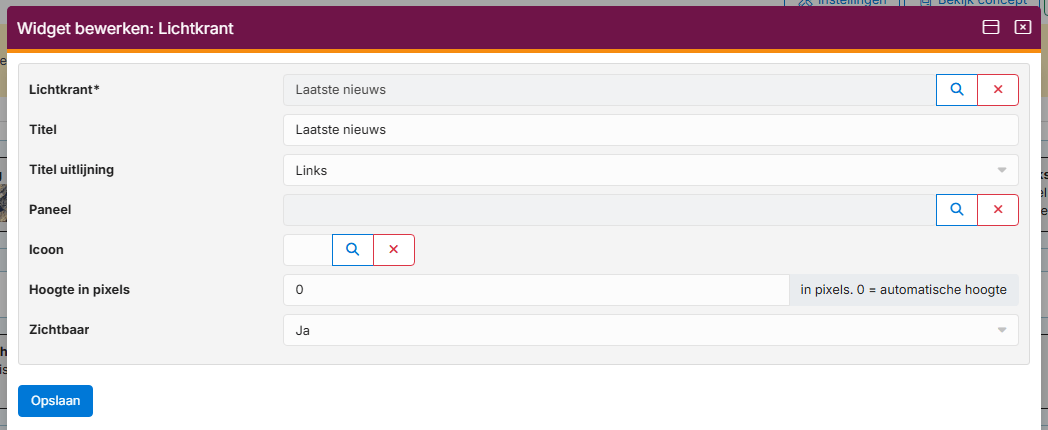Close the Widget bewerken dialog
This screenshot has width=1048, height=430.
1022,28
